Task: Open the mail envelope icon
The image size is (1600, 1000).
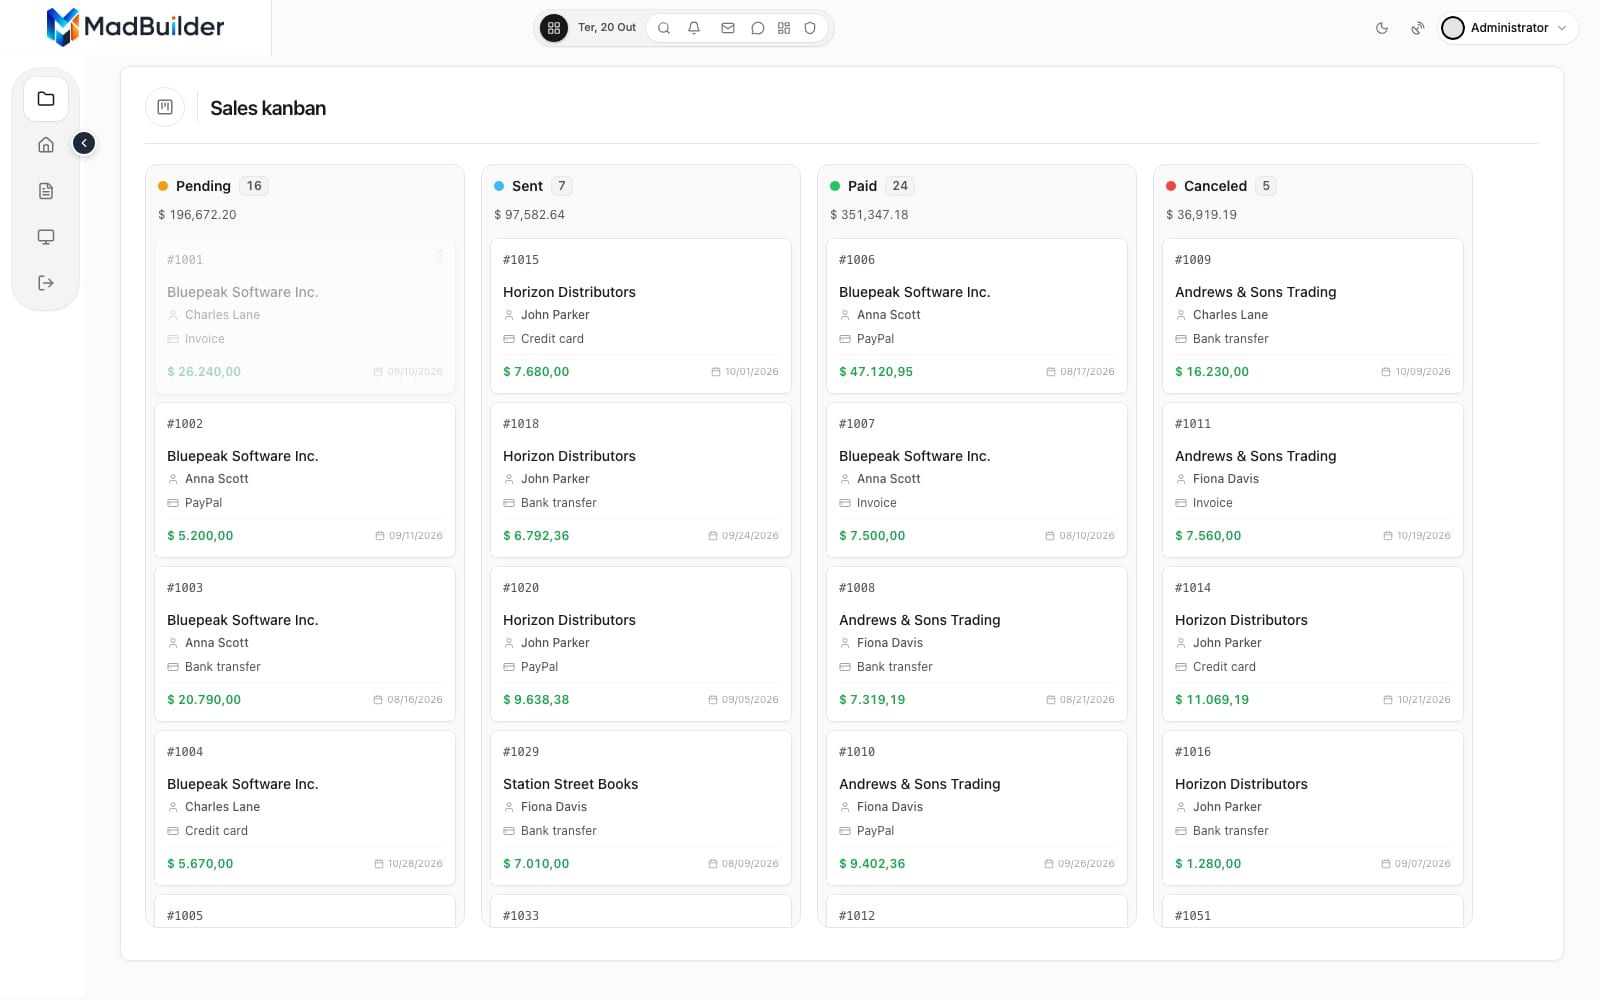Action: (728, 28)
